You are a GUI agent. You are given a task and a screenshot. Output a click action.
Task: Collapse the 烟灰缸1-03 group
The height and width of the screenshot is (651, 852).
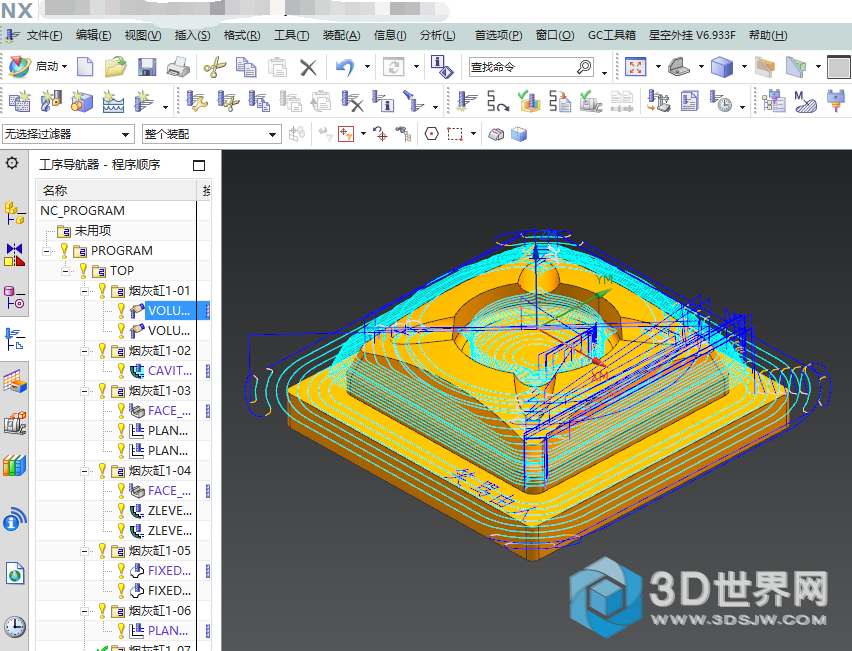coord(84,391)
